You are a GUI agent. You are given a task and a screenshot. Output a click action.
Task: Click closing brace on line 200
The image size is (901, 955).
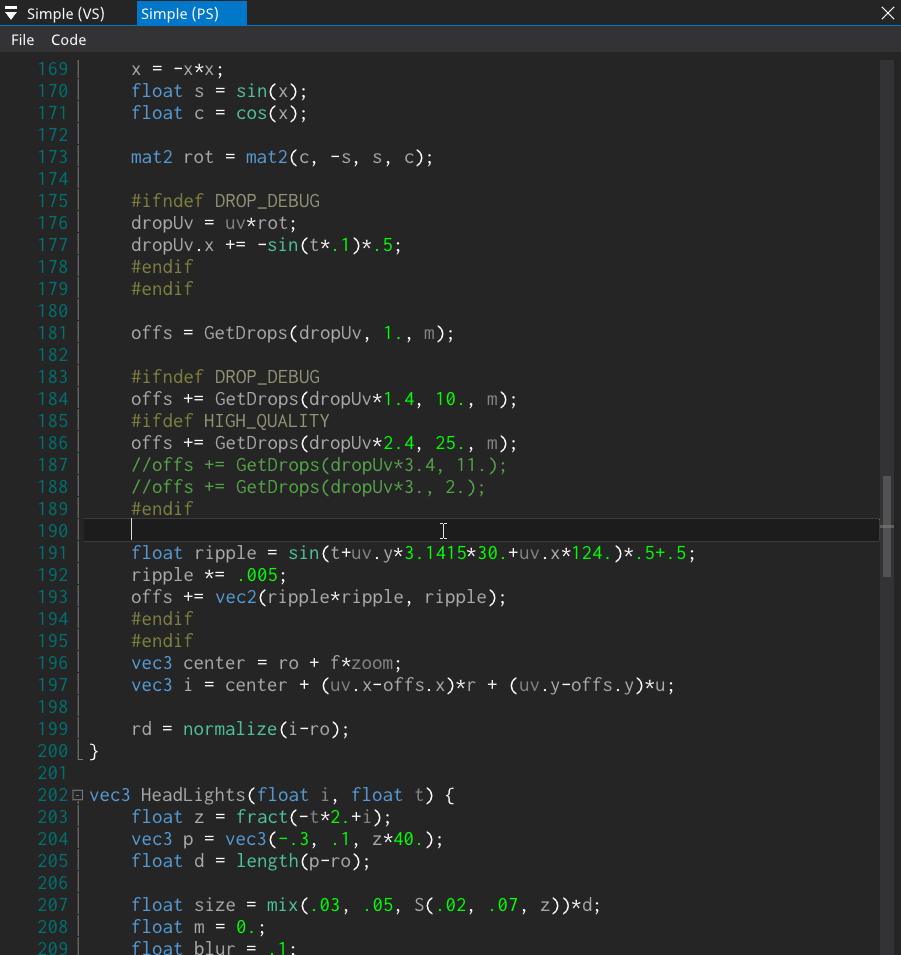pyautogui.click(x=94, y=751)
